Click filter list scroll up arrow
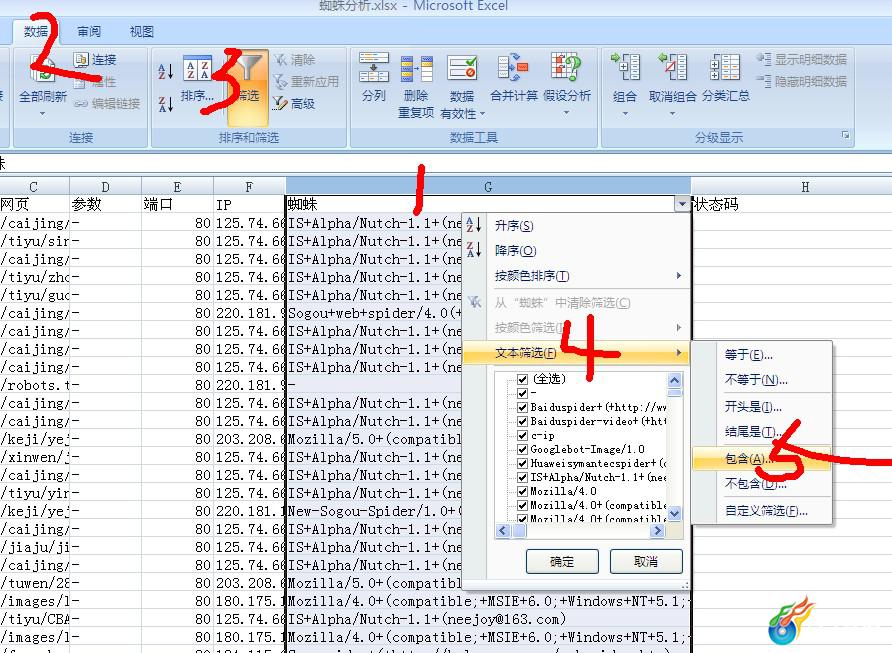This screenshot has height=653, width=892. 675,380
